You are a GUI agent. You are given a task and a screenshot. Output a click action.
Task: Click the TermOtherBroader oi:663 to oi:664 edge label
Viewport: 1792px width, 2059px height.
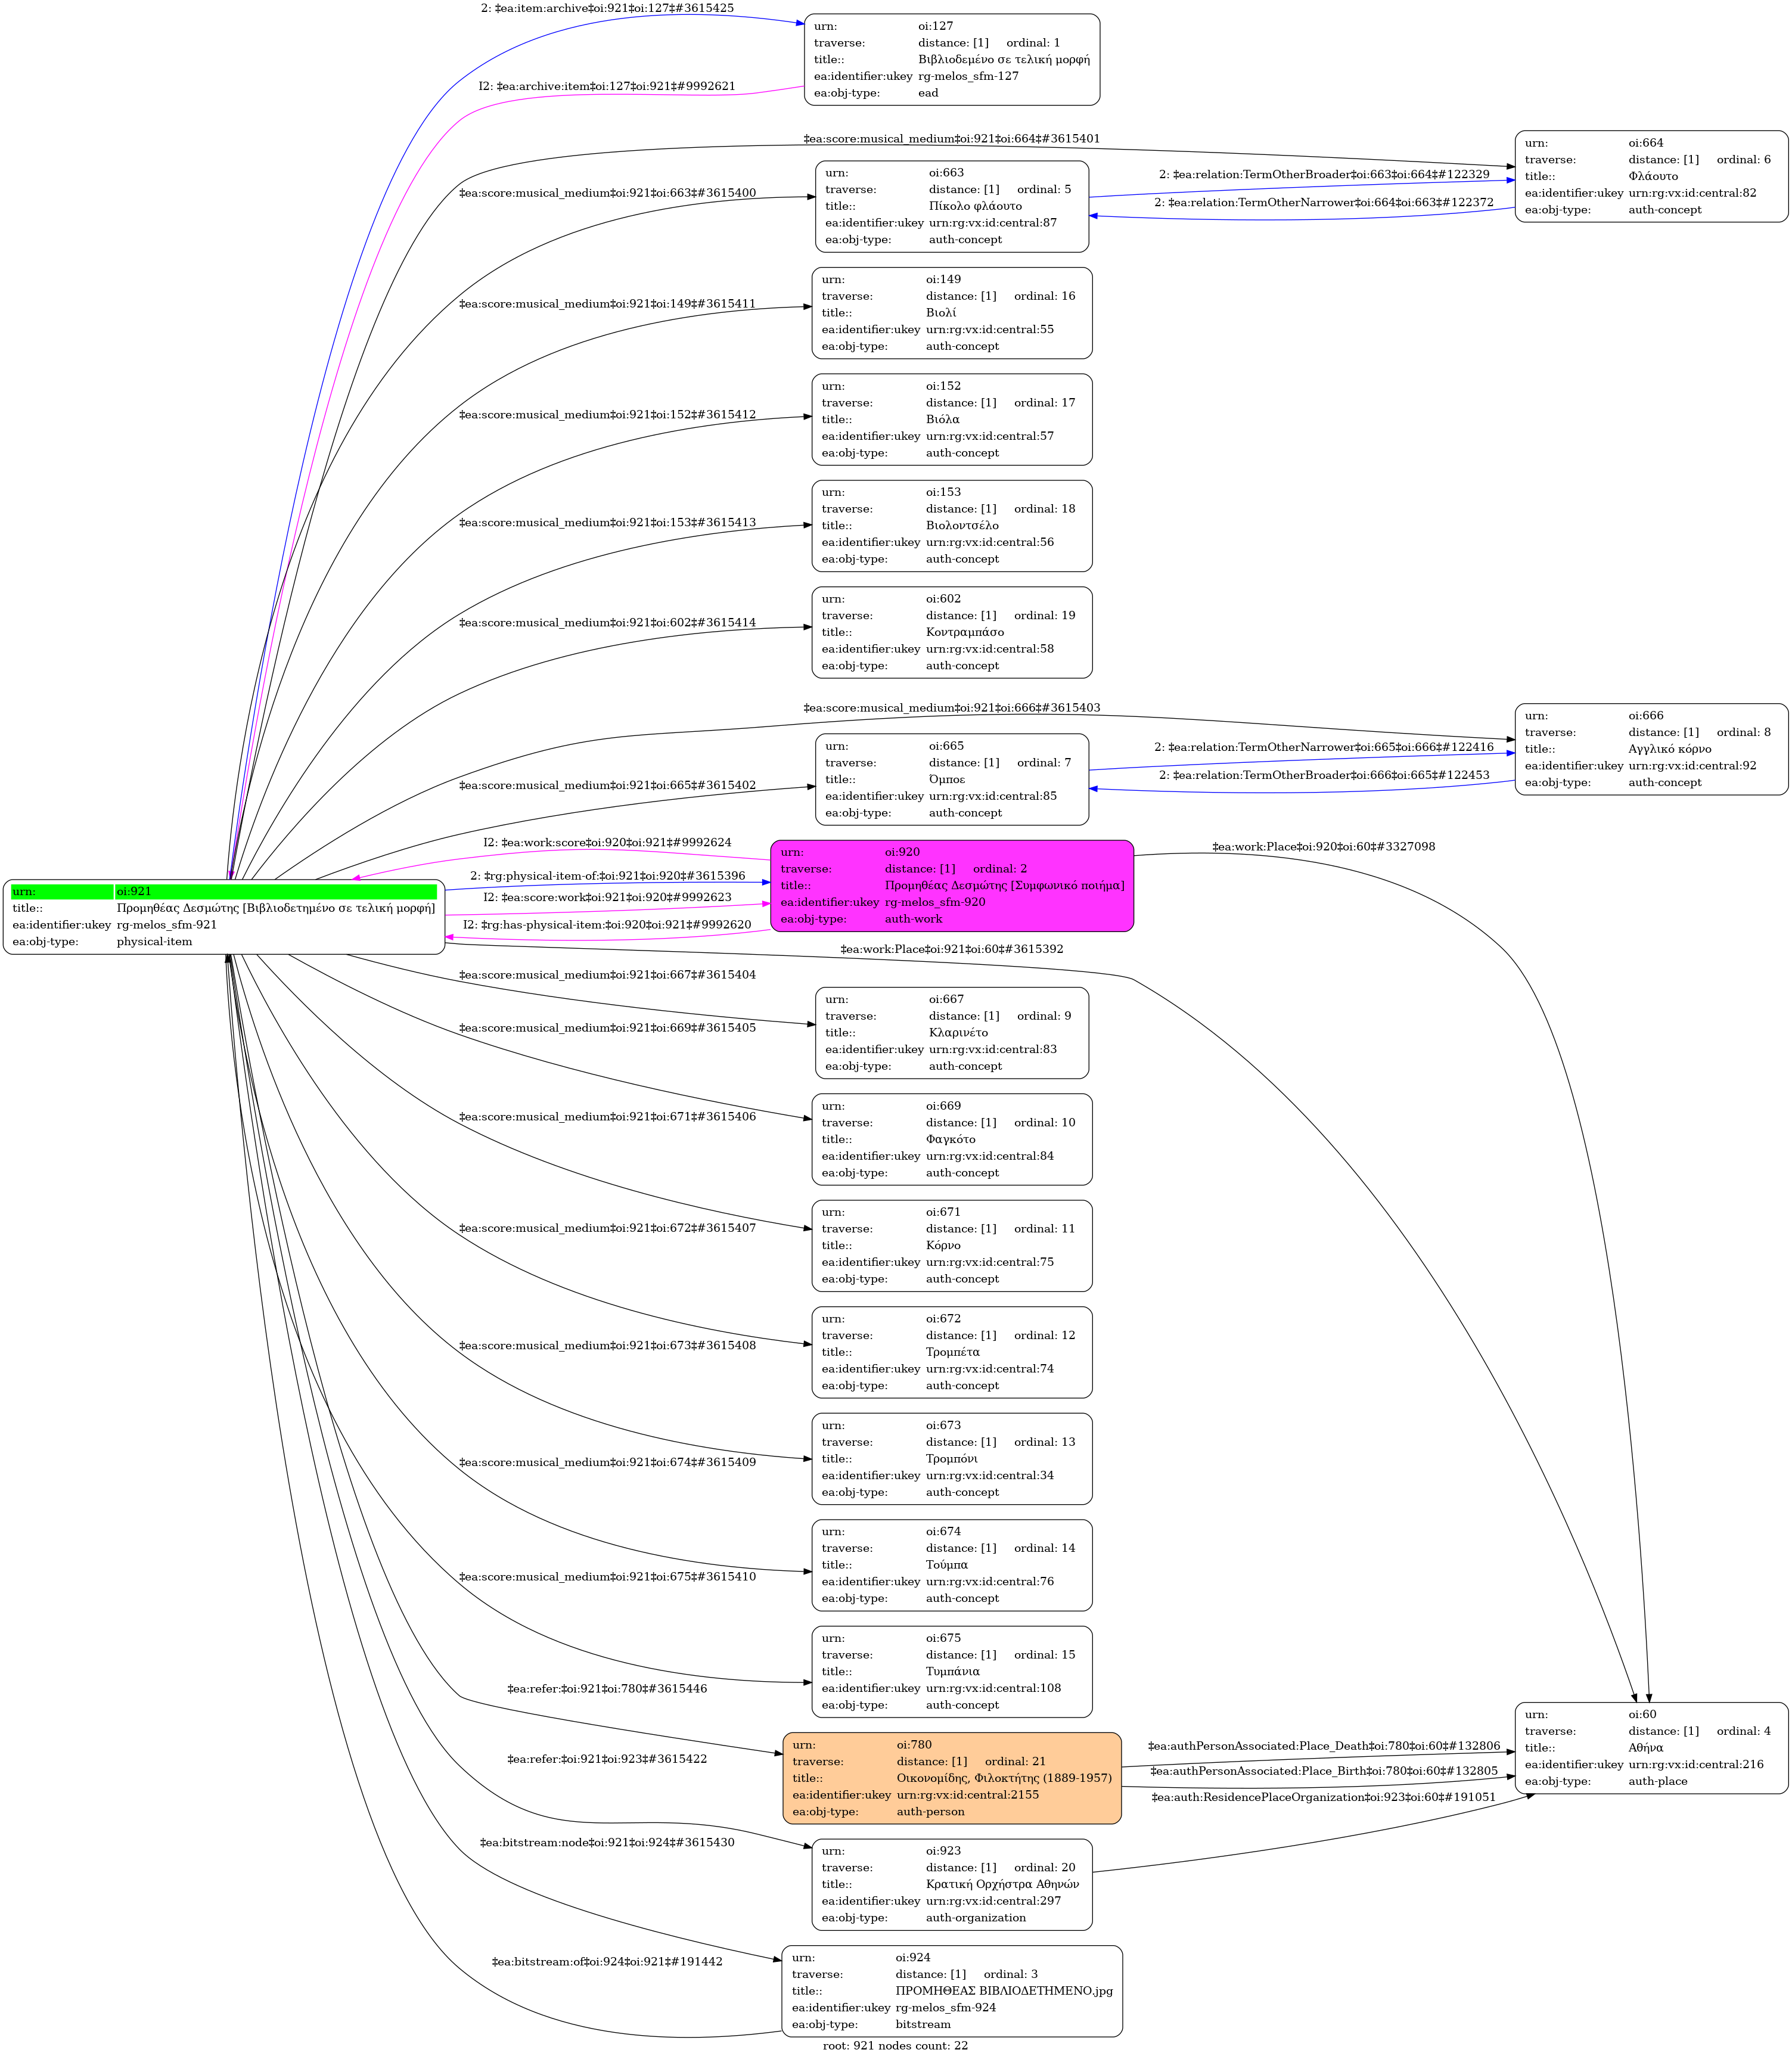pos(1323,175)
